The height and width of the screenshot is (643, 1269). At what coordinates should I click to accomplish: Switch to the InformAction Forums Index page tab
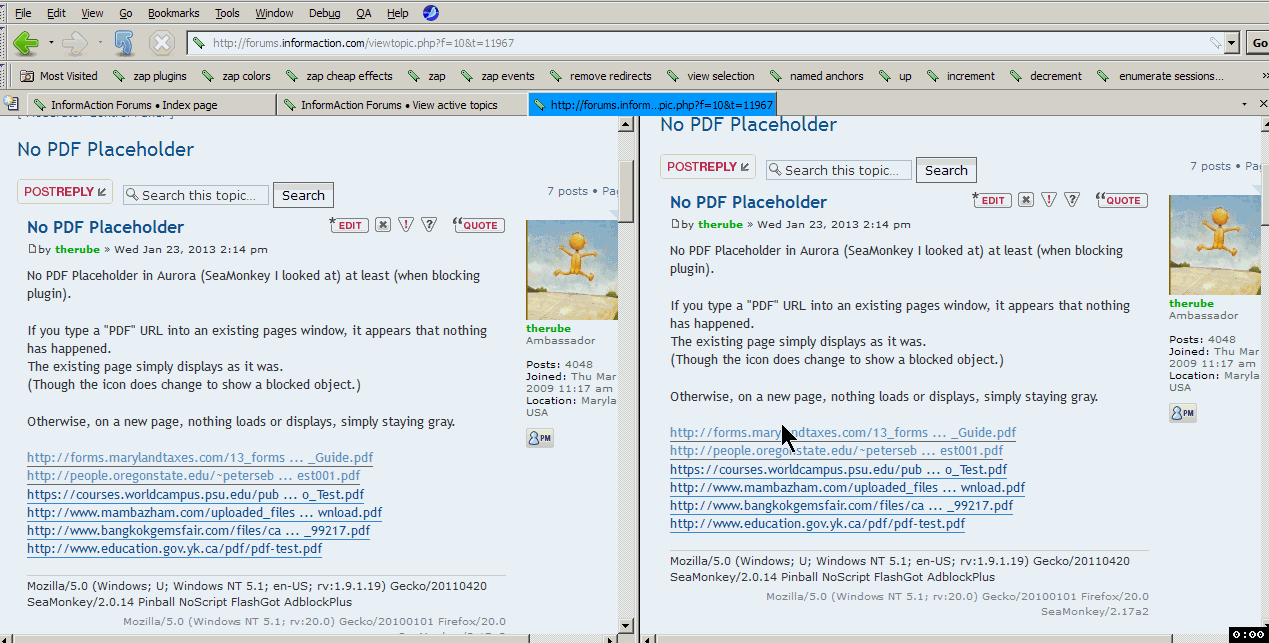pyautogui.click(x=149, y=104)
